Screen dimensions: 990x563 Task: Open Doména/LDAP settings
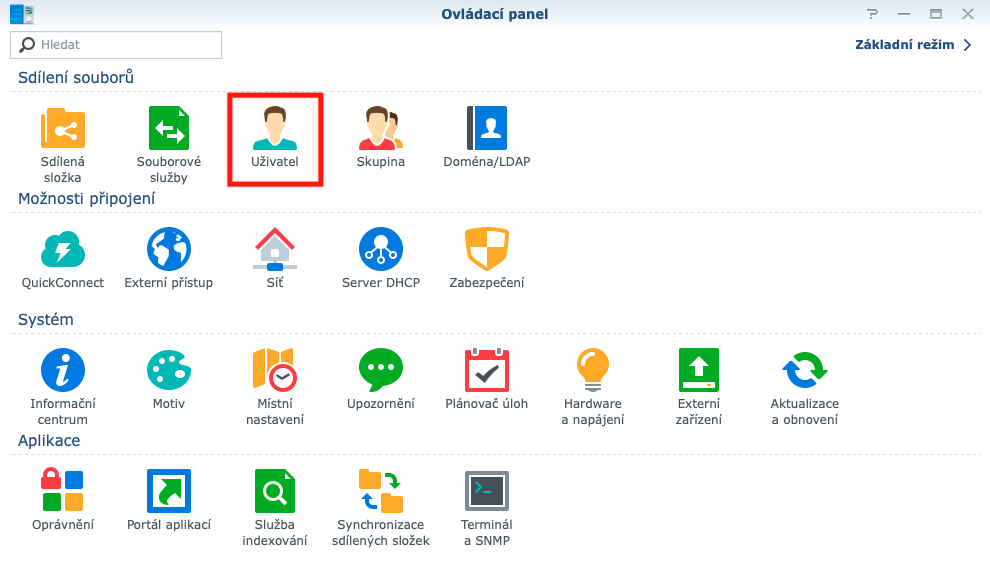487,129
